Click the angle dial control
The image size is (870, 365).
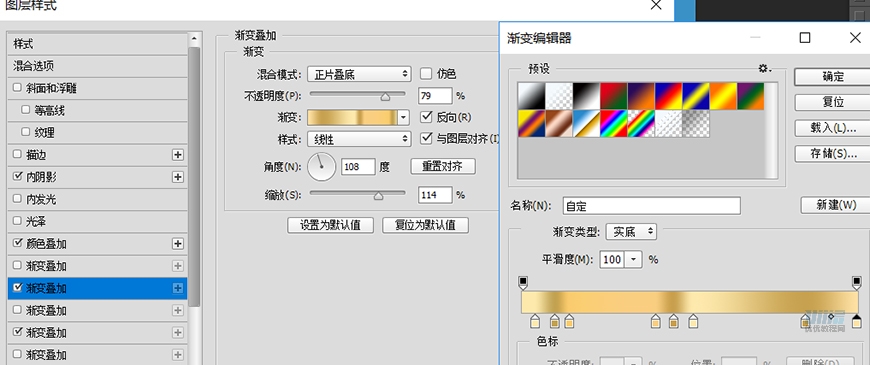pyautogui.click(x=321, y=166)
